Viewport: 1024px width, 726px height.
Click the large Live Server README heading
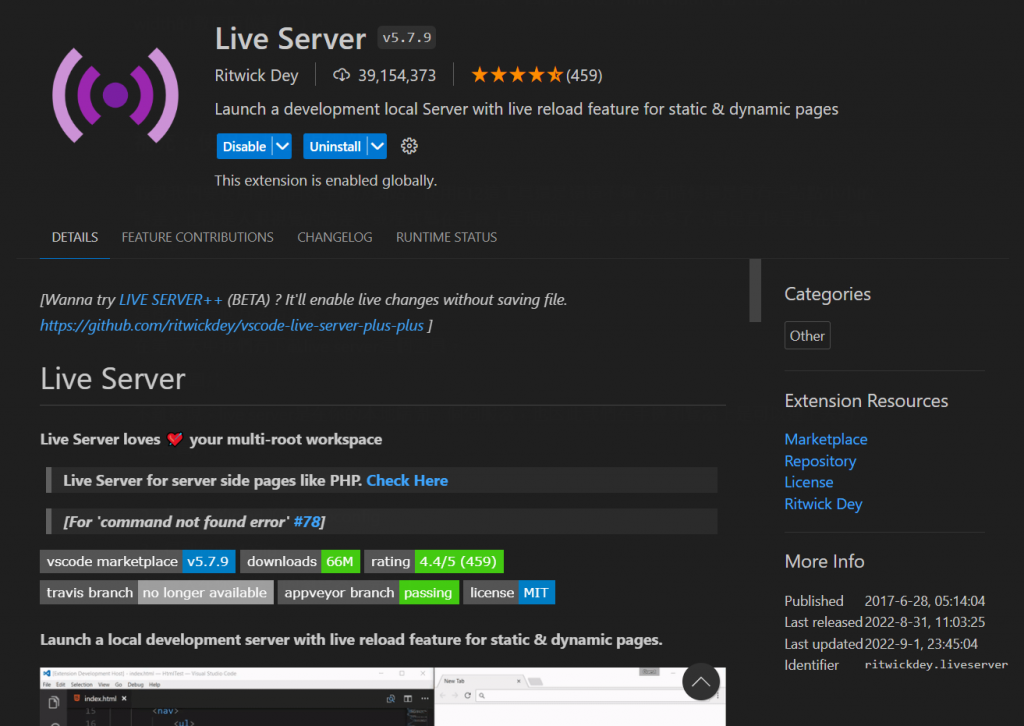point(113,379)
